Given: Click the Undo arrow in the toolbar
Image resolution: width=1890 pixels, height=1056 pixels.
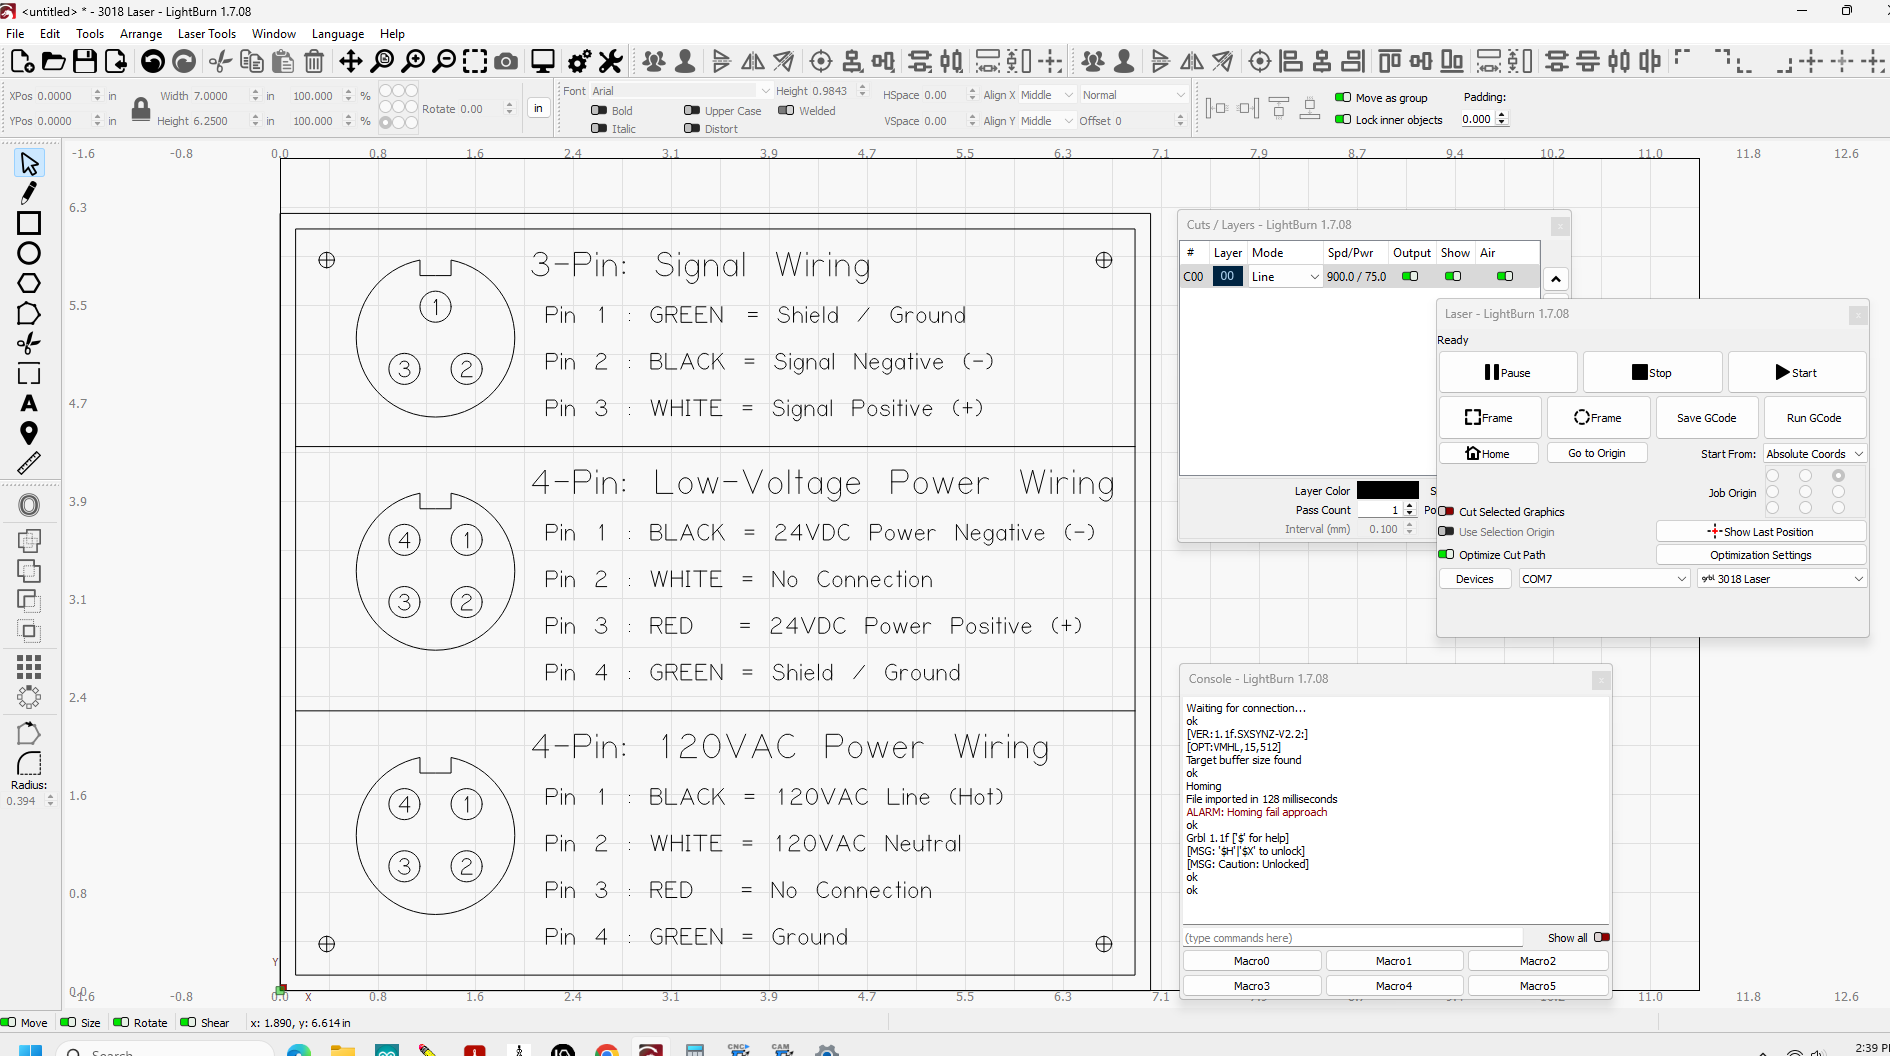Looking at the screenshot, I should (x=153, y=62).
